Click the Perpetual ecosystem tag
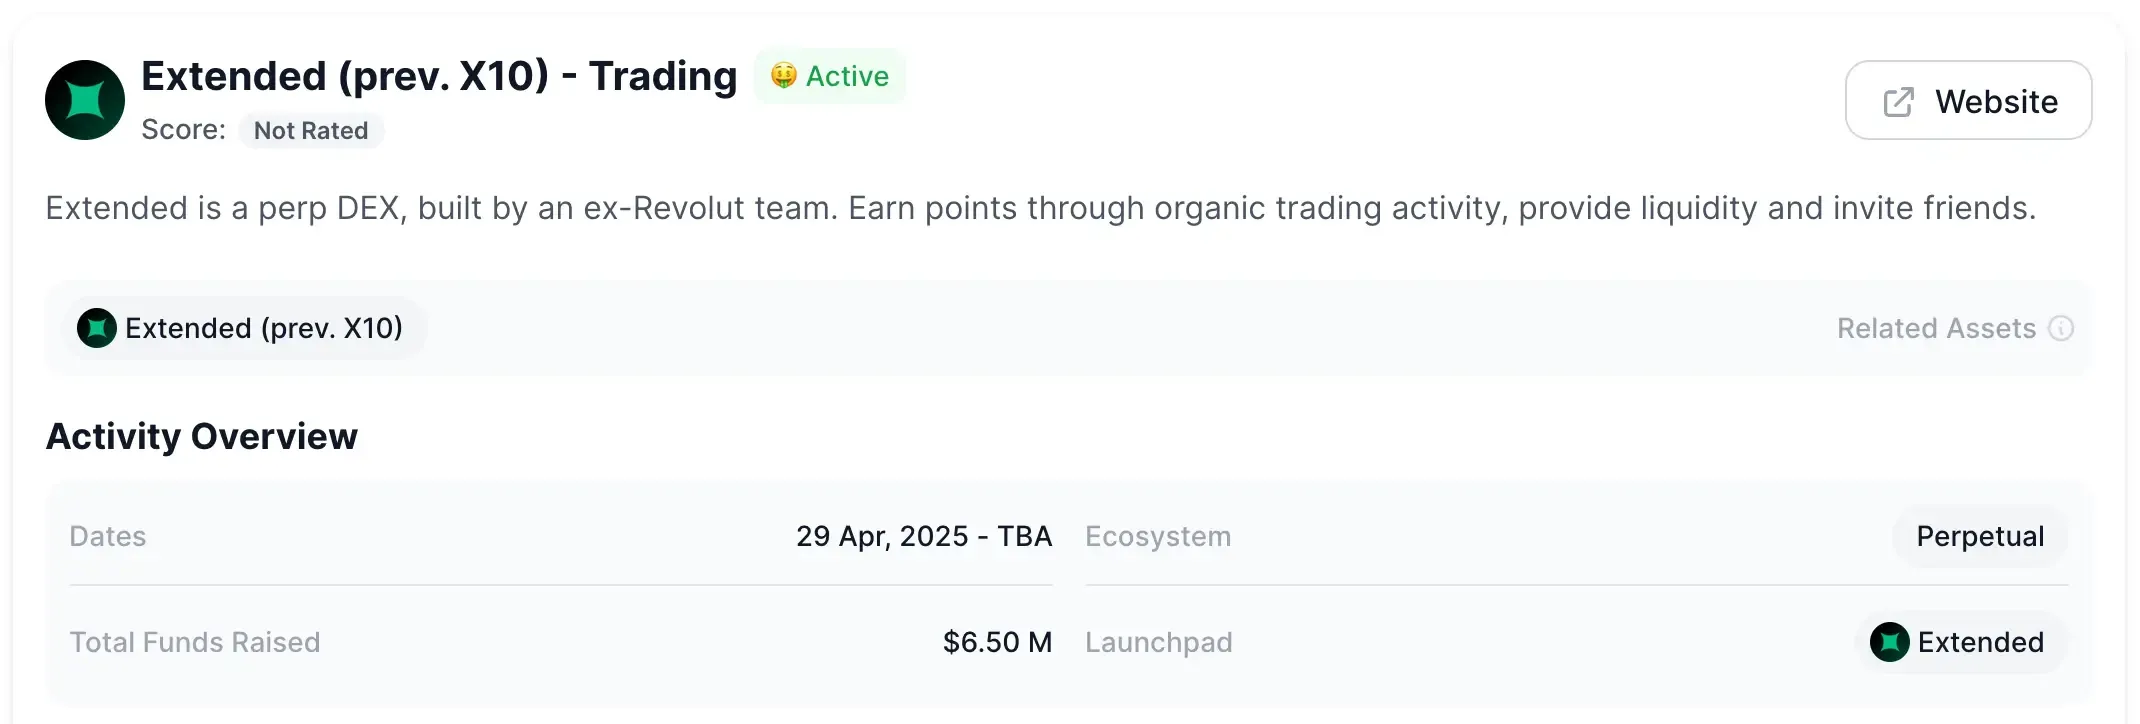 point(1980,537)
